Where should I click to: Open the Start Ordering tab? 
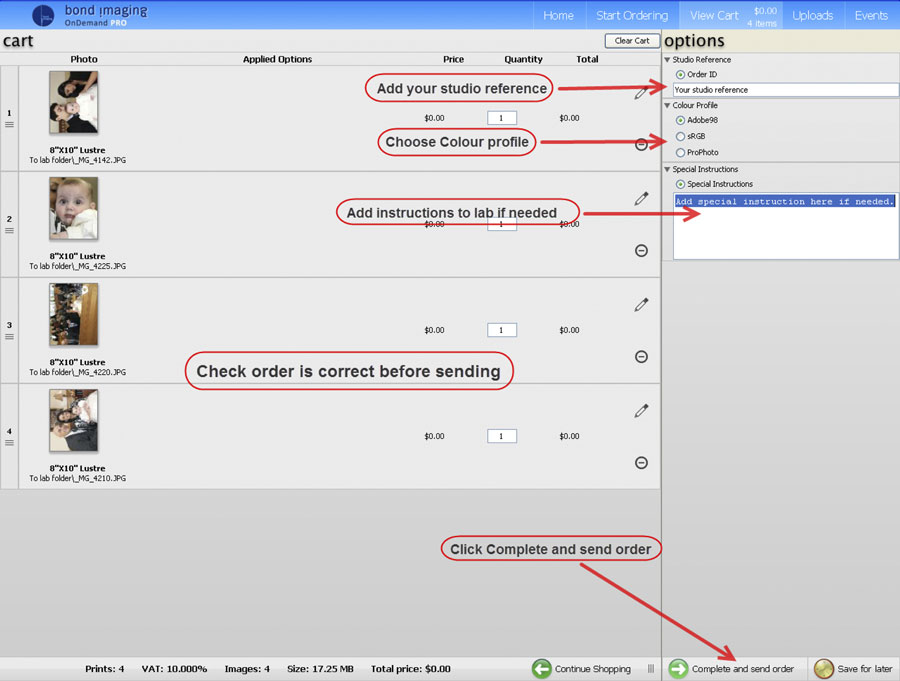pos(631,15)
